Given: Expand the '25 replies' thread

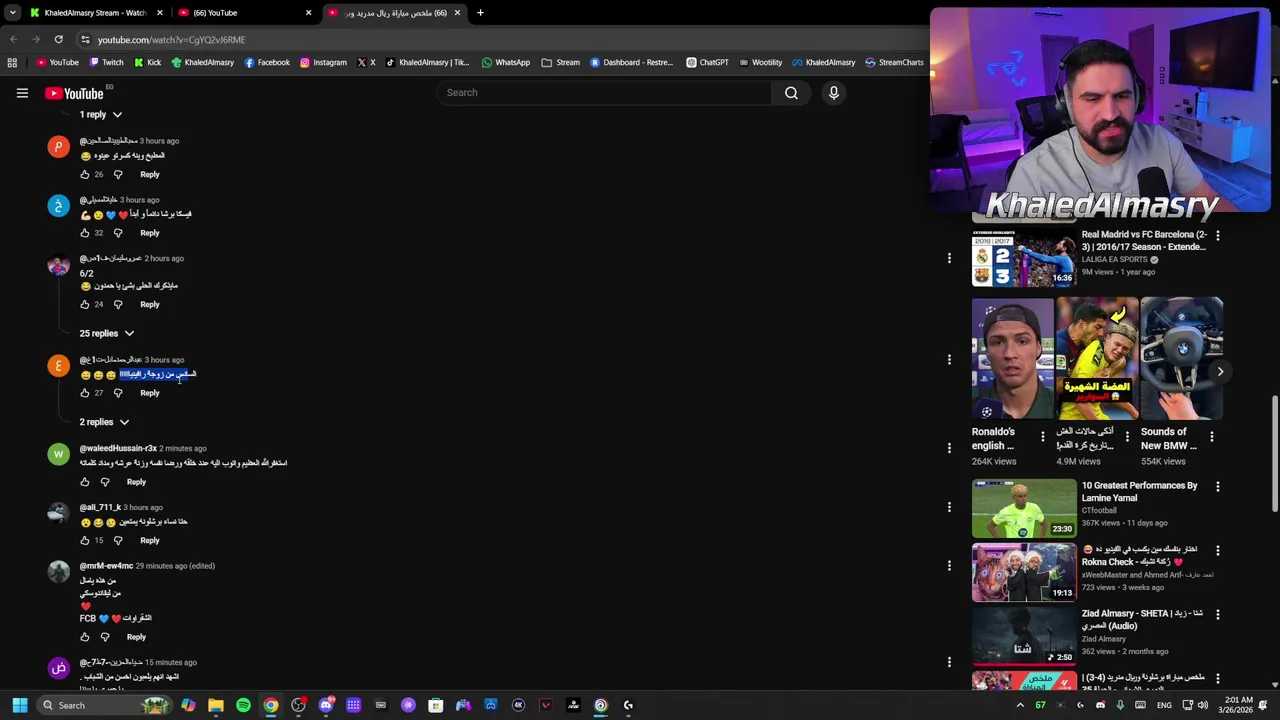Looking at the screenshot, I should click(107, 333).
